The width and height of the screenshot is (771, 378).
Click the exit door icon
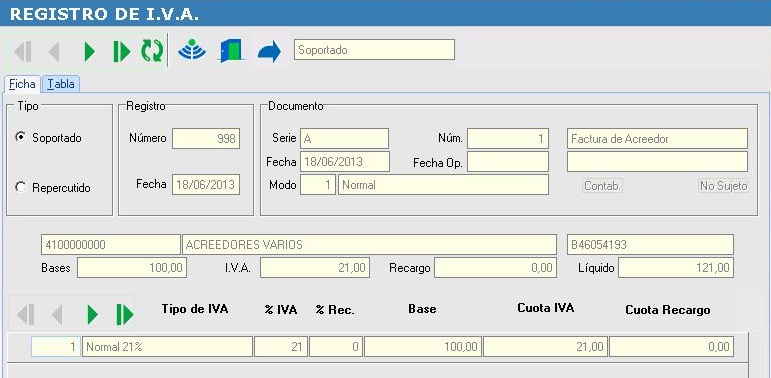coord(231,51)
